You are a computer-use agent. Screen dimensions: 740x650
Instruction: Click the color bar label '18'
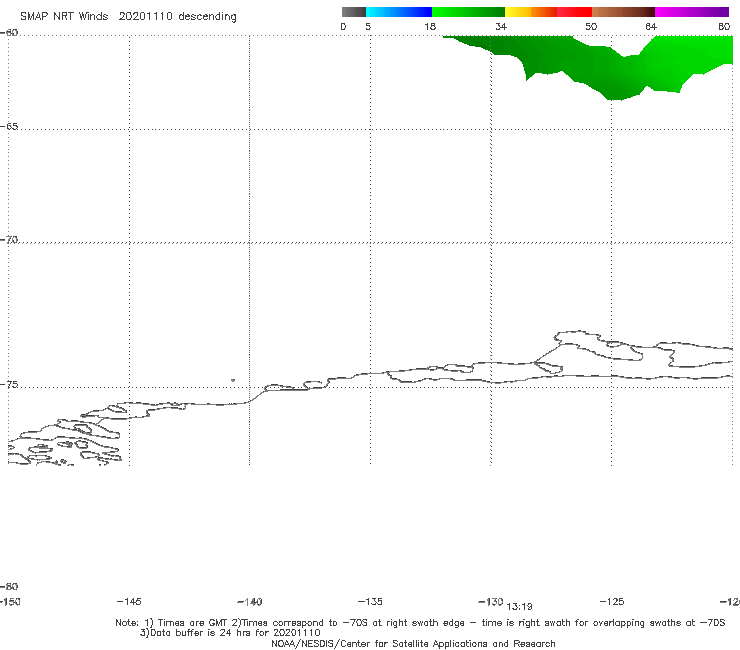[430, 26]
